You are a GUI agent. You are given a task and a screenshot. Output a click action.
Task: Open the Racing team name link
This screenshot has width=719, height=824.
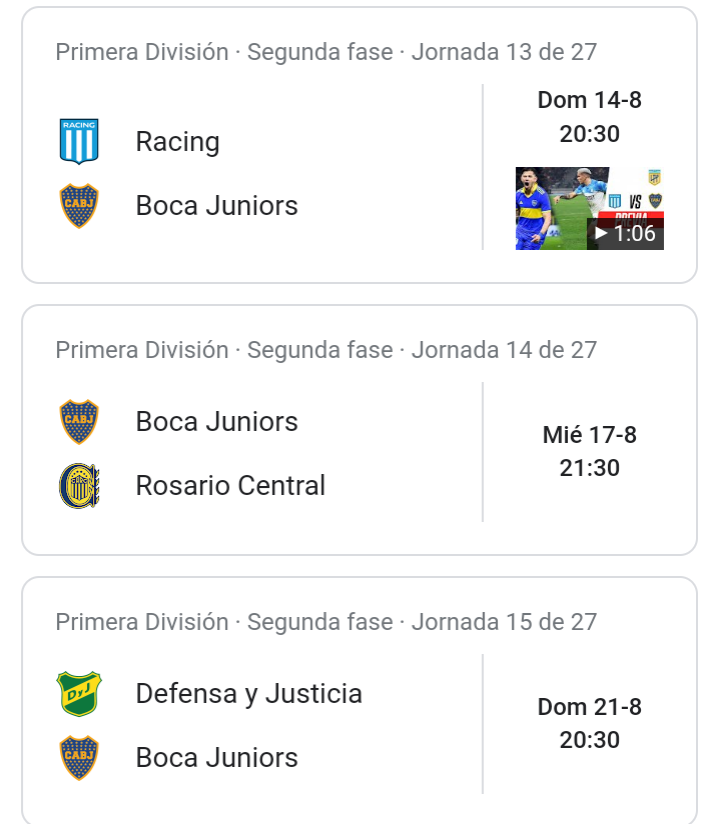coord(178,142)
